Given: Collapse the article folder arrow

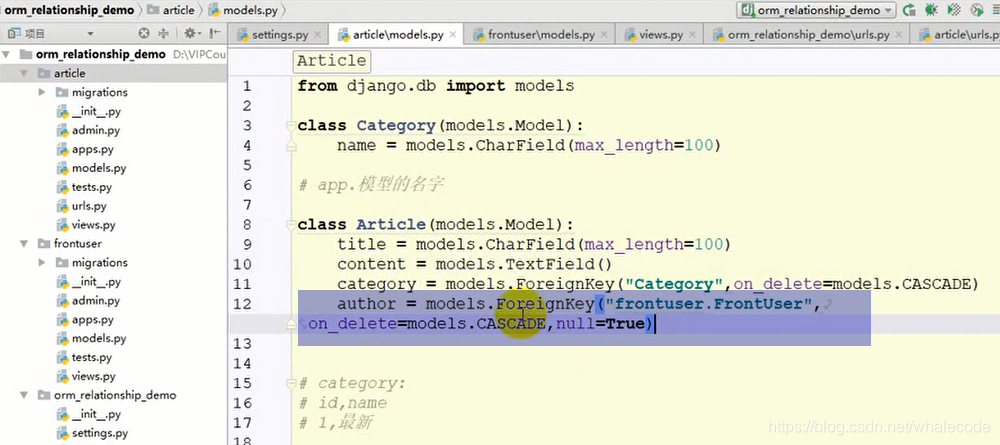Looking at the screenshot, I should point(24,73).
